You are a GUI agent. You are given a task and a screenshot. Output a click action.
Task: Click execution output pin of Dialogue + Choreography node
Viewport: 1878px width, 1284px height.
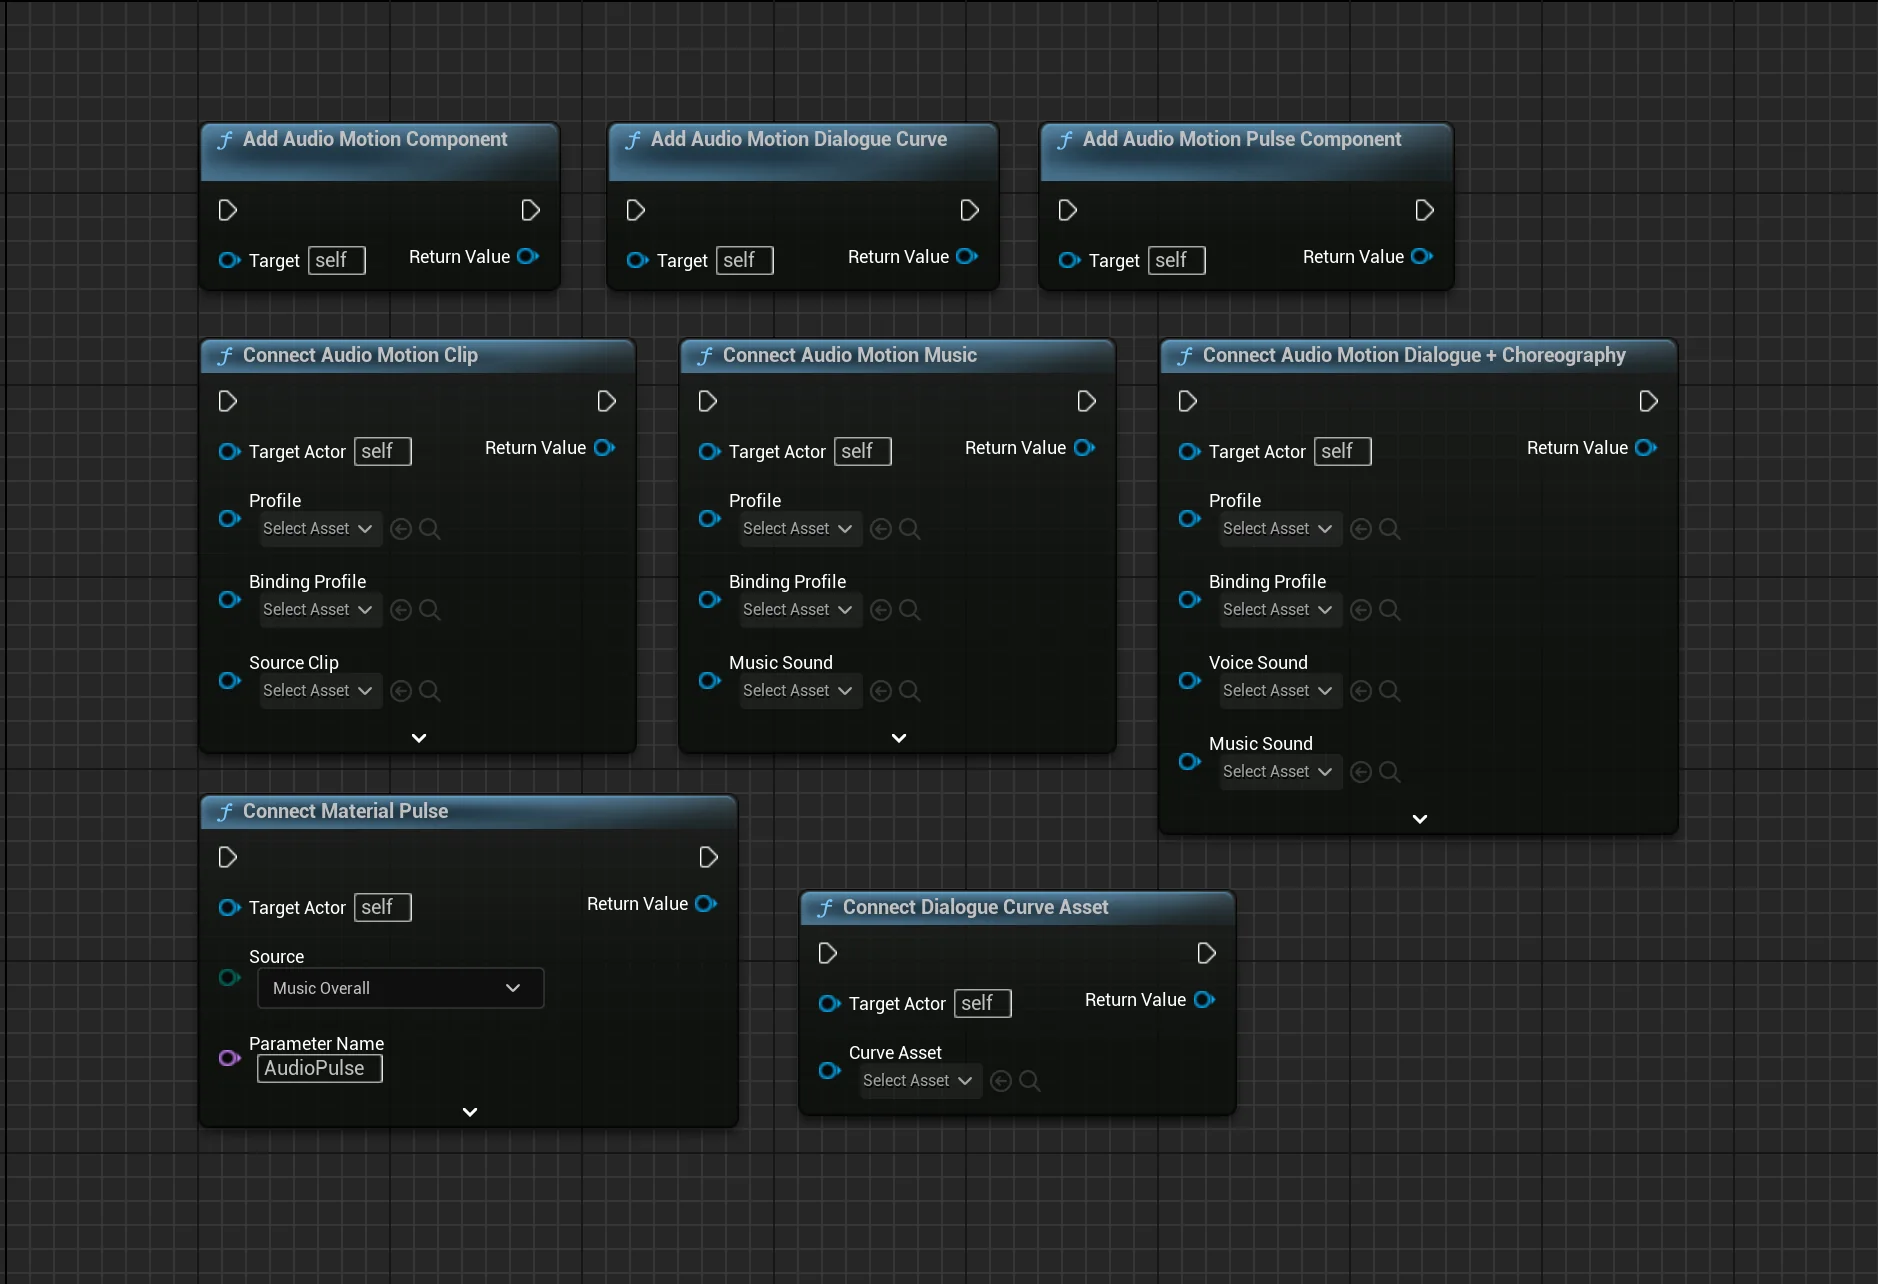pyautogui.click(x=1649, y=401)
